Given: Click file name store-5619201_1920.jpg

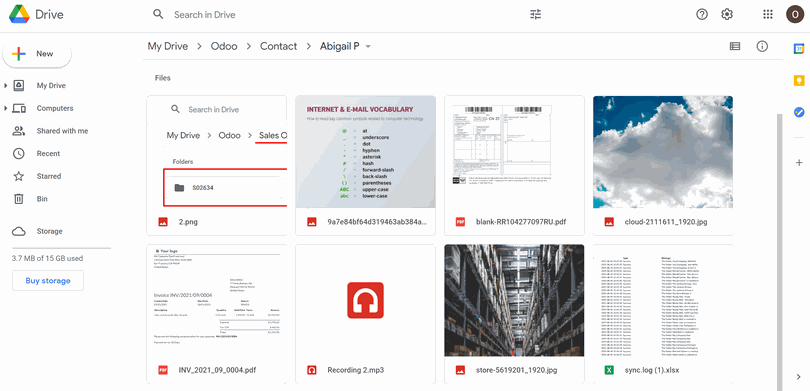Looking at the screenshot, I should click(x=517, y=370).
